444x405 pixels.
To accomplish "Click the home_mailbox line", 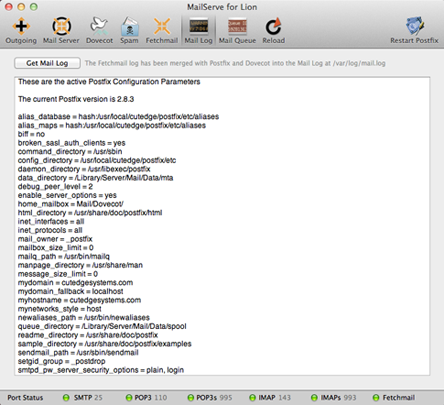I will click(x=71, y=204).
